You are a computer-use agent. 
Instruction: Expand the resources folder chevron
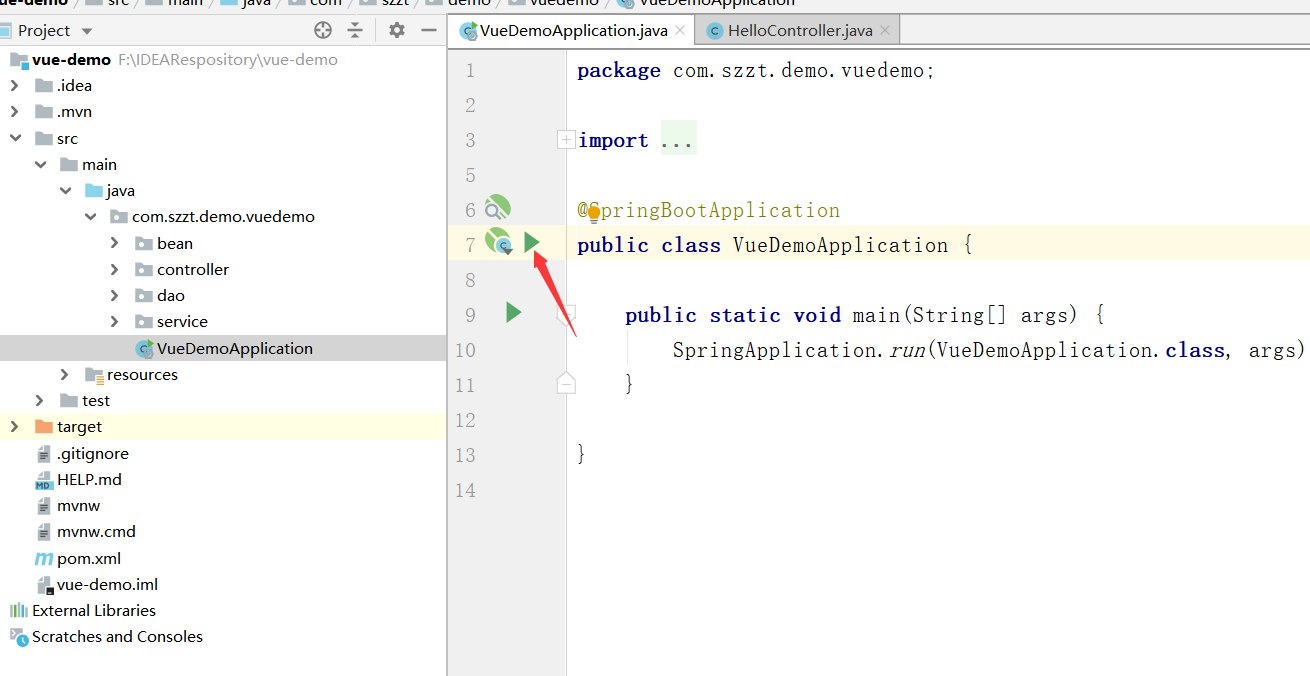[65, 375]
